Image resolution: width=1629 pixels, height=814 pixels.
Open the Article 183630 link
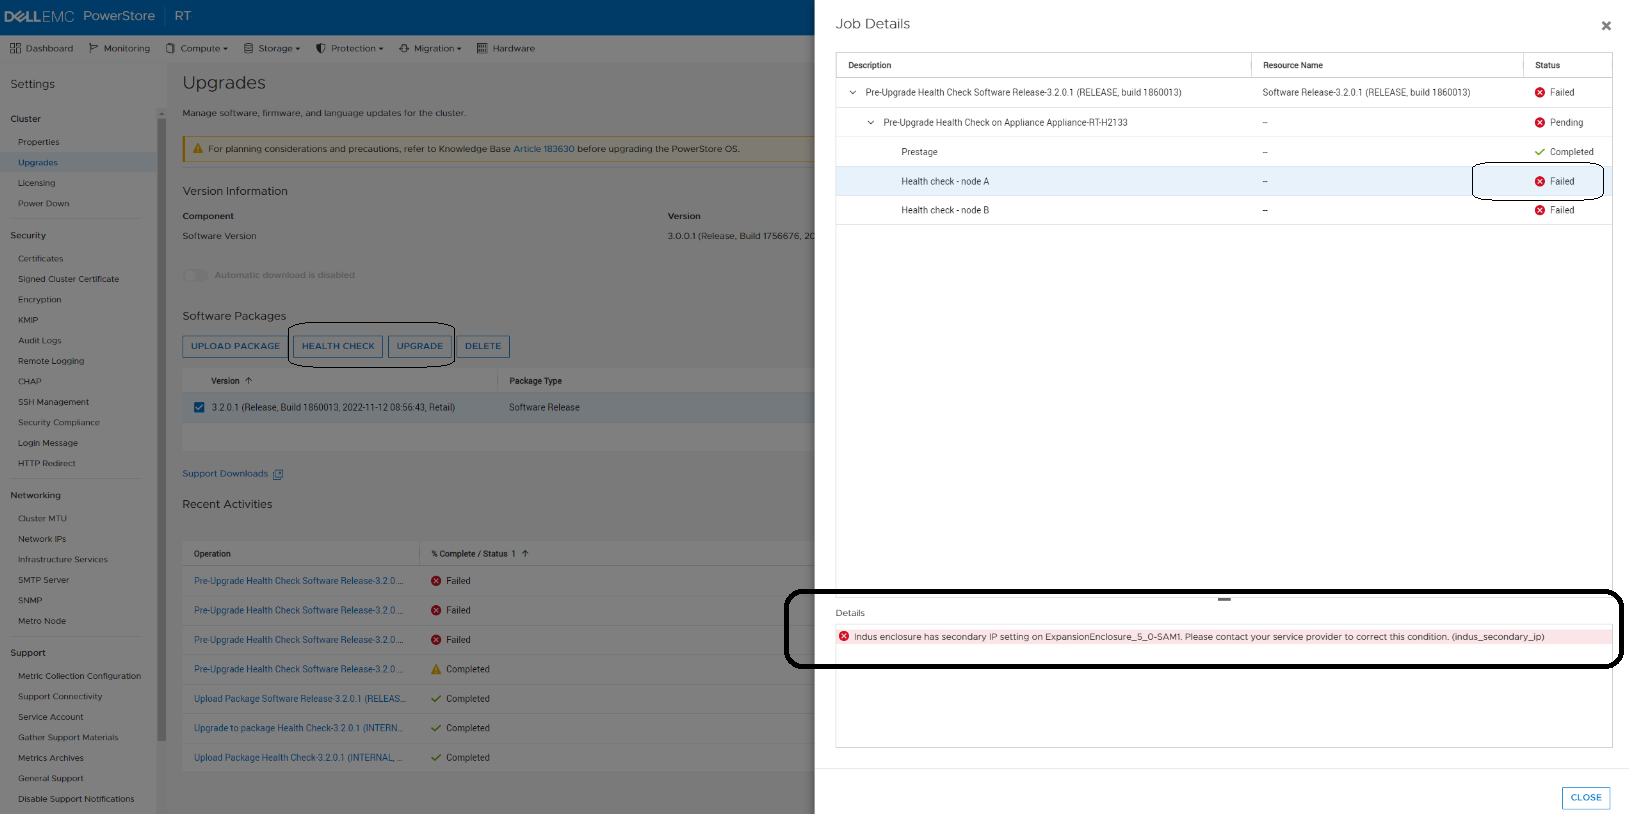[x=544, y=149]
